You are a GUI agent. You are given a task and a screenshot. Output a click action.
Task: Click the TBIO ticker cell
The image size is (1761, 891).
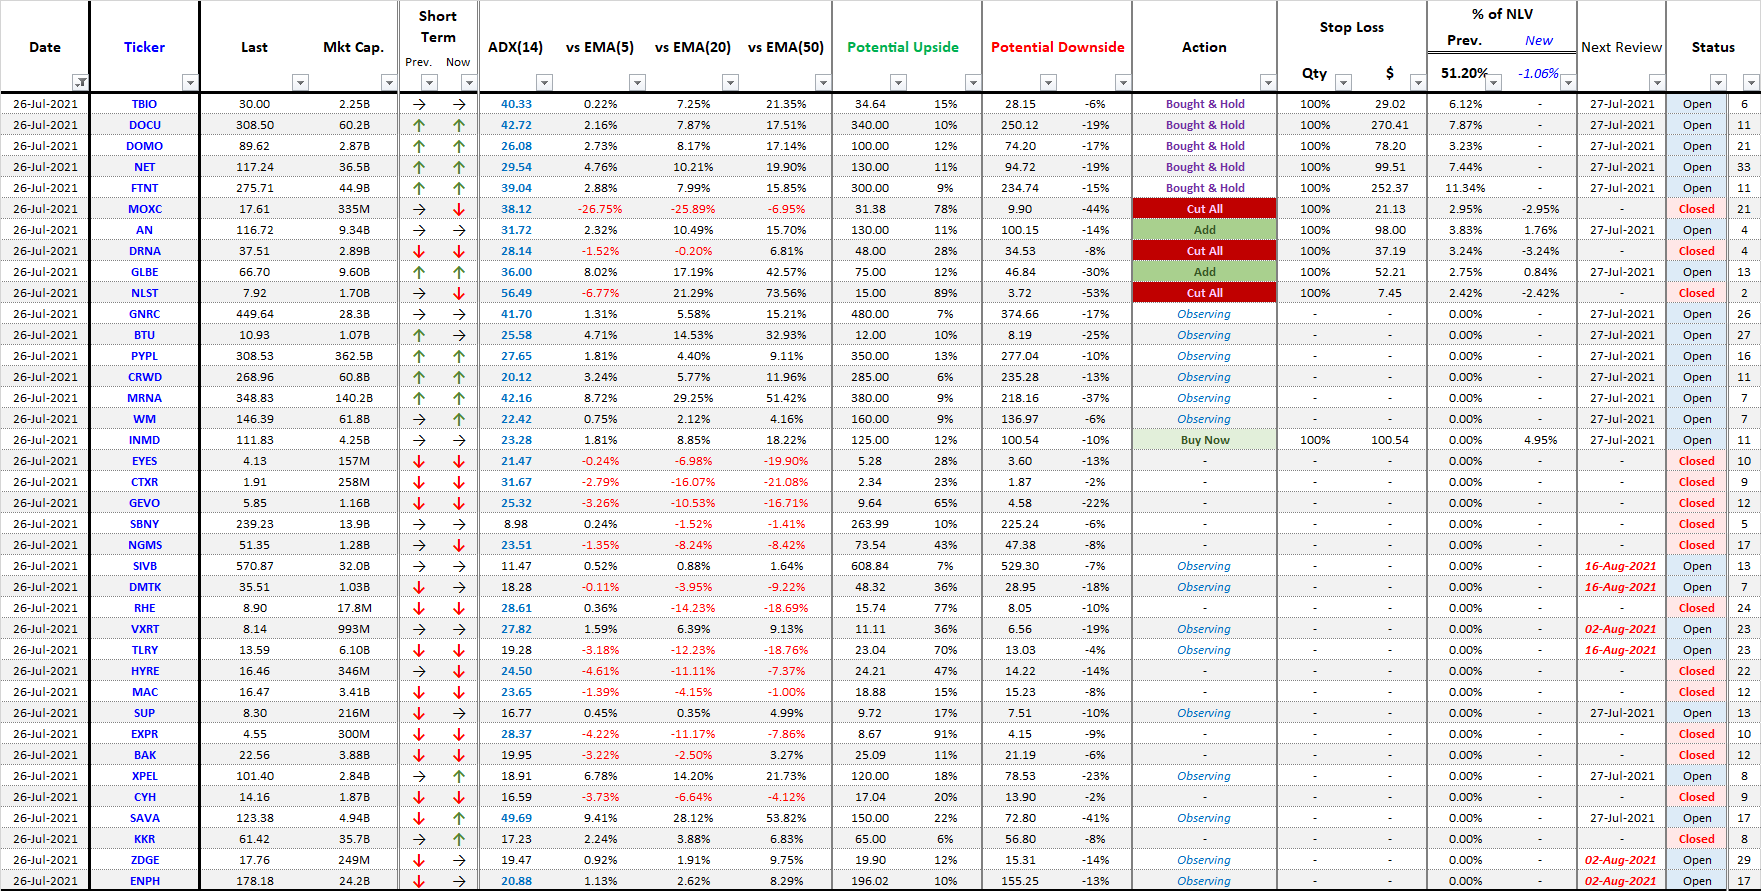tap(144, 104)
